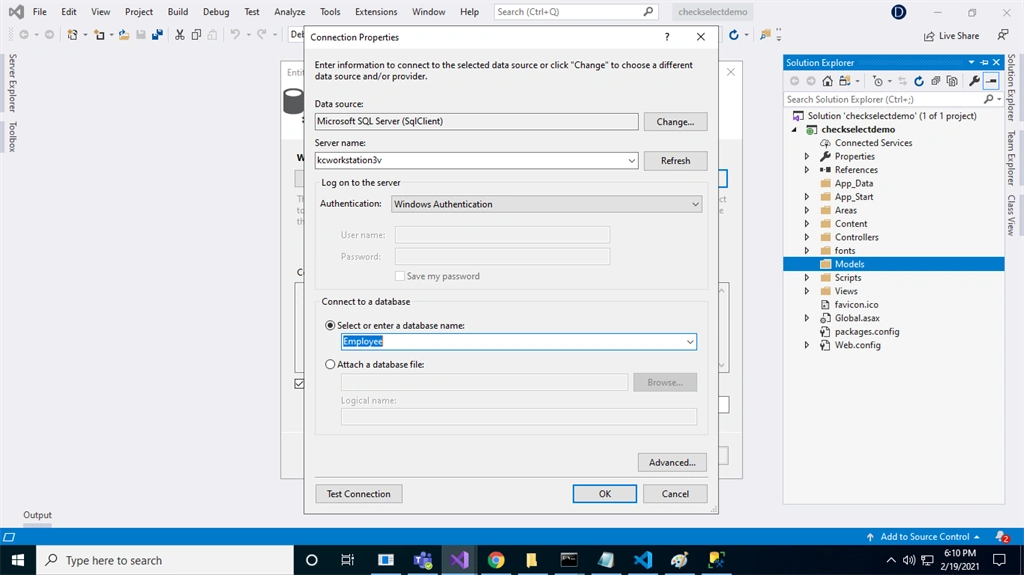Click the Task View taskbar icon

click(x=347, y=560)
